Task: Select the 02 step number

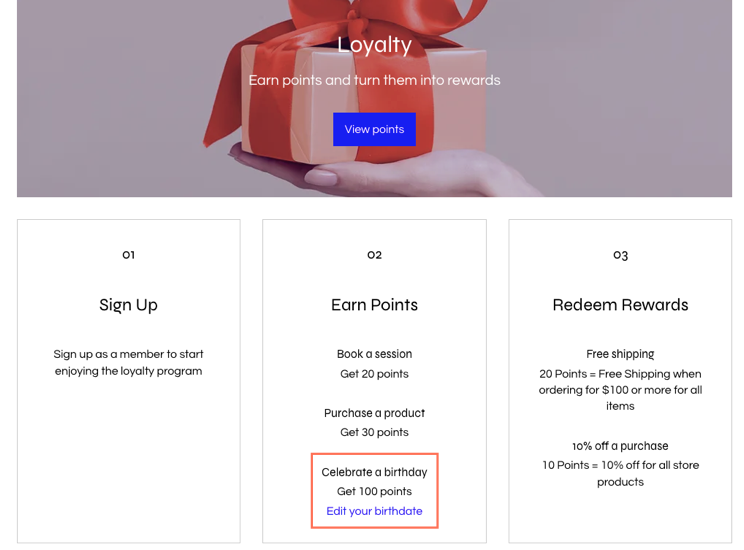Action: (374, 255)
